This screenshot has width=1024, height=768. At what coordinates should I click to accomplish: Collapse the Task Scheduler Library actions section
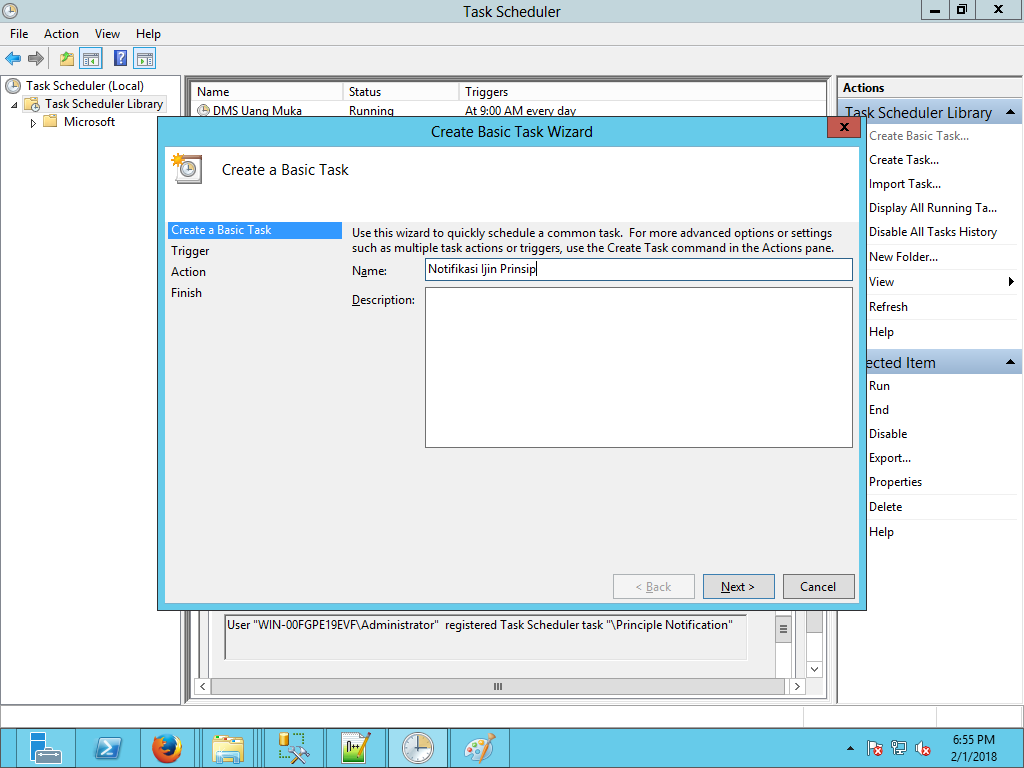[x=1011, y=113]
